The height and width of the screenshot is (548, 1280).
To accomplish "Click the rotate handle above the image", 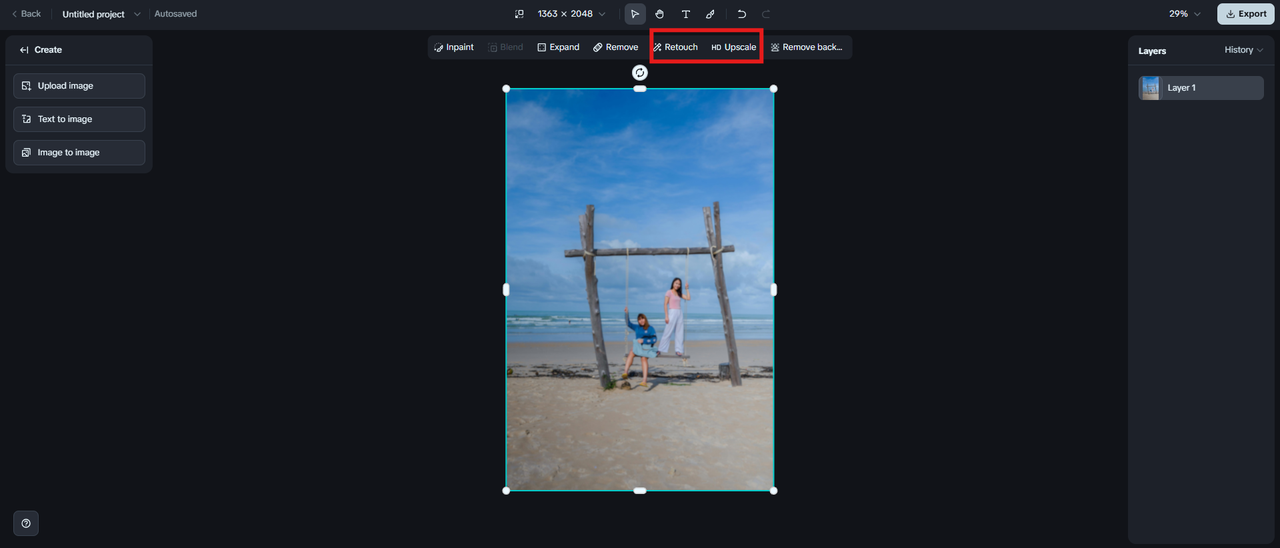I will 640,73.
